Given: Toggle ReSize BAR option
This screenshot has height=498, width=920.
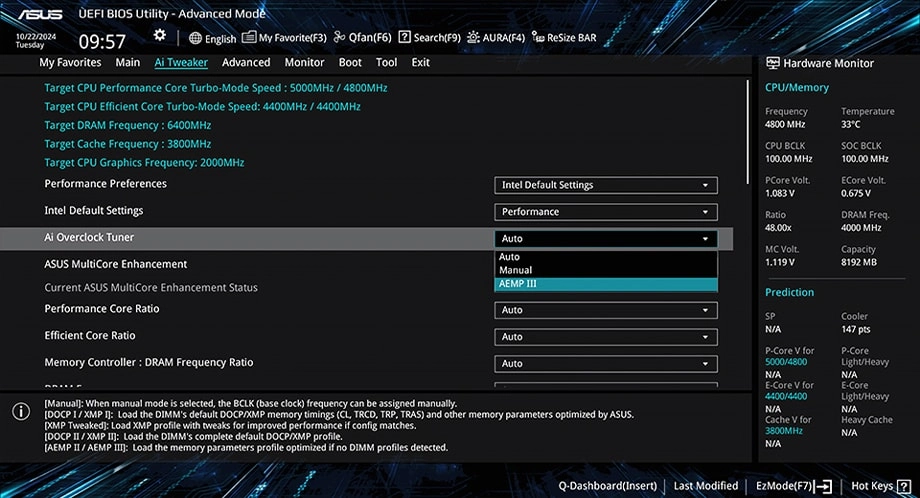Looking at the screenshot, I should coord(564,38).
